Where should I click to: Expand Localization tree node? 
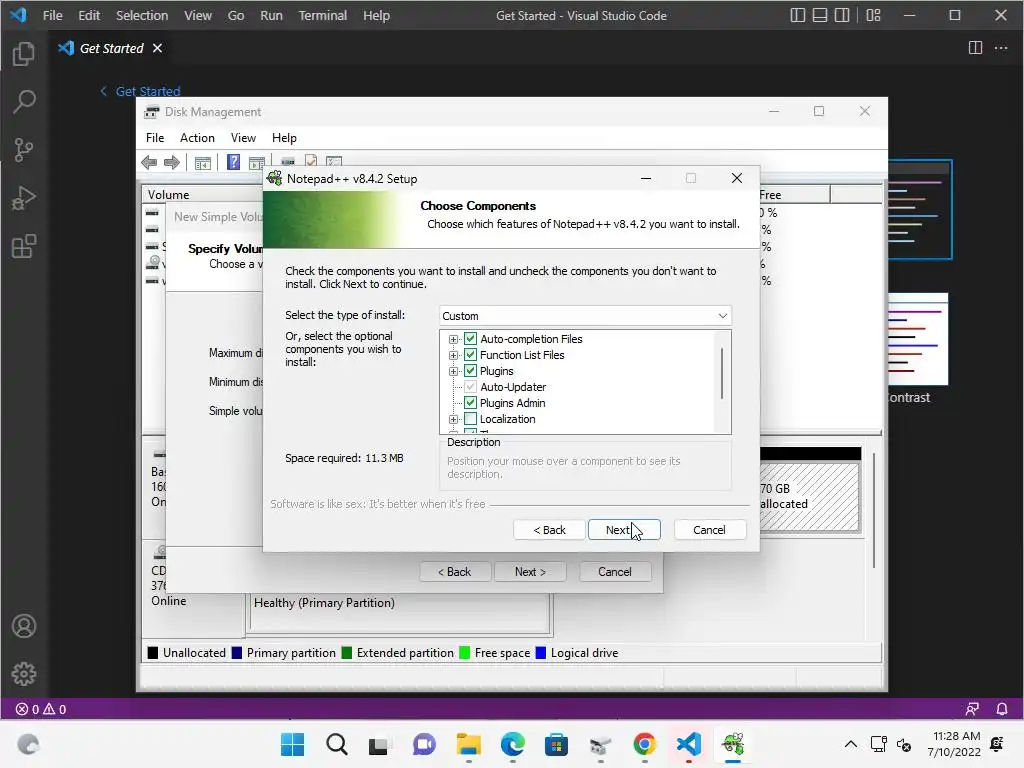point(453,419)
